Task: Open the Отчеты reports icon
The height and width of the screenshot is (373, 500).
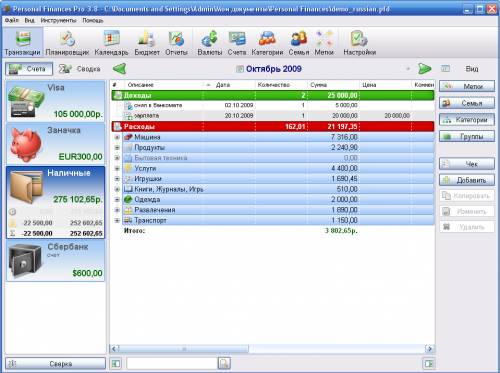Action: 176,43
